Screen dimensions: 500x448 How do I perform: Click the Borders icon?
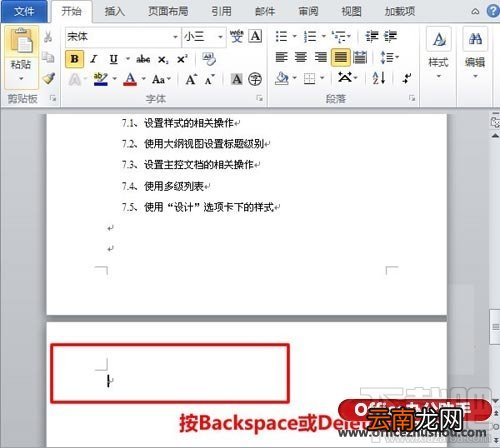[x=309, y=79]
